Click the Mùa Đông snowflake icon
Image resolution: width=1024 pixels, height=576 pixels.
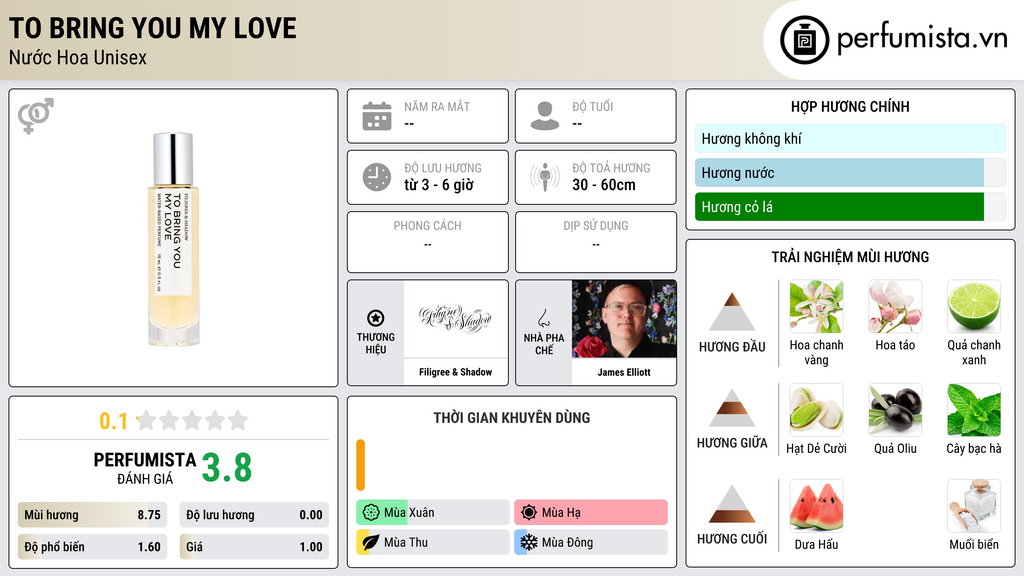529,542
